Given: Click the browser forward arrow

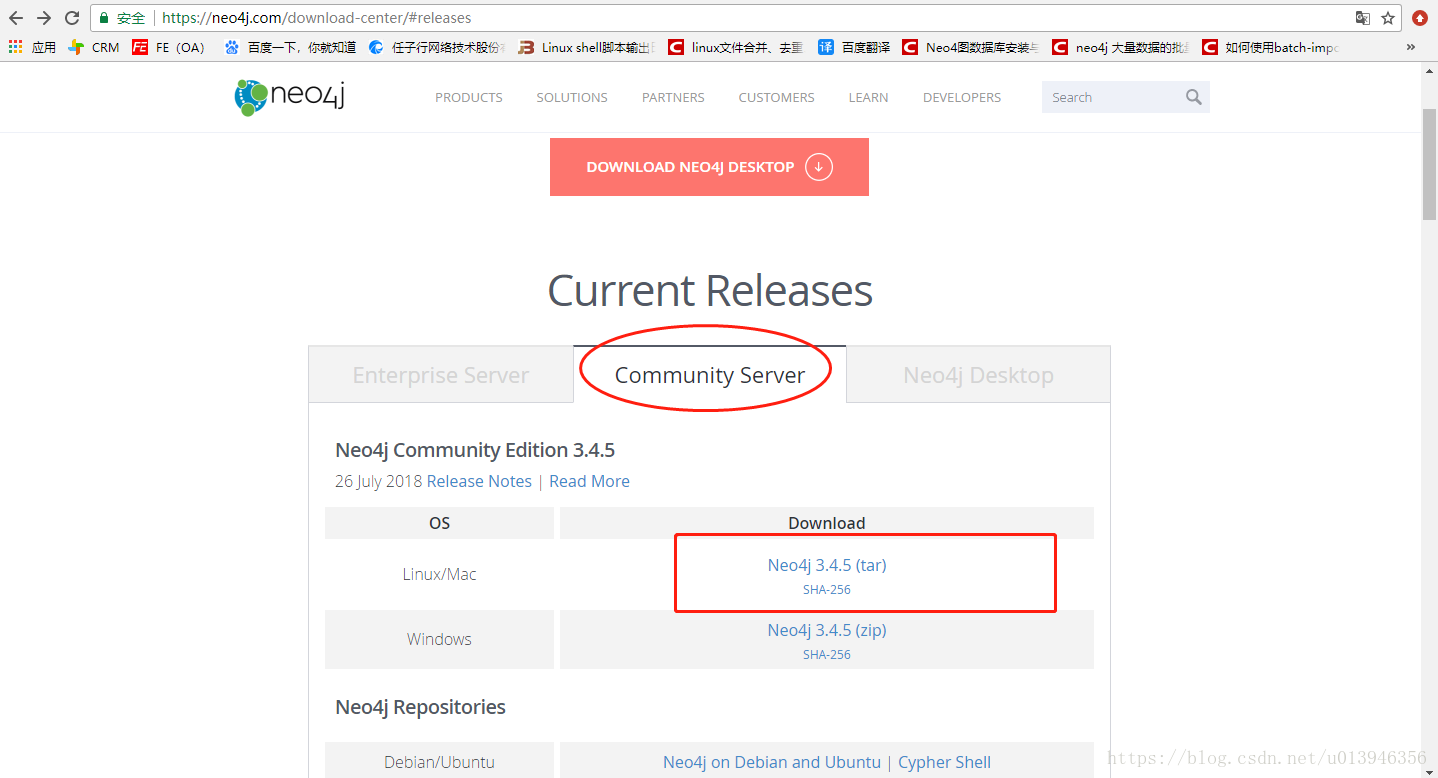Looking at the screenshot, I should (x=44, y=18).
